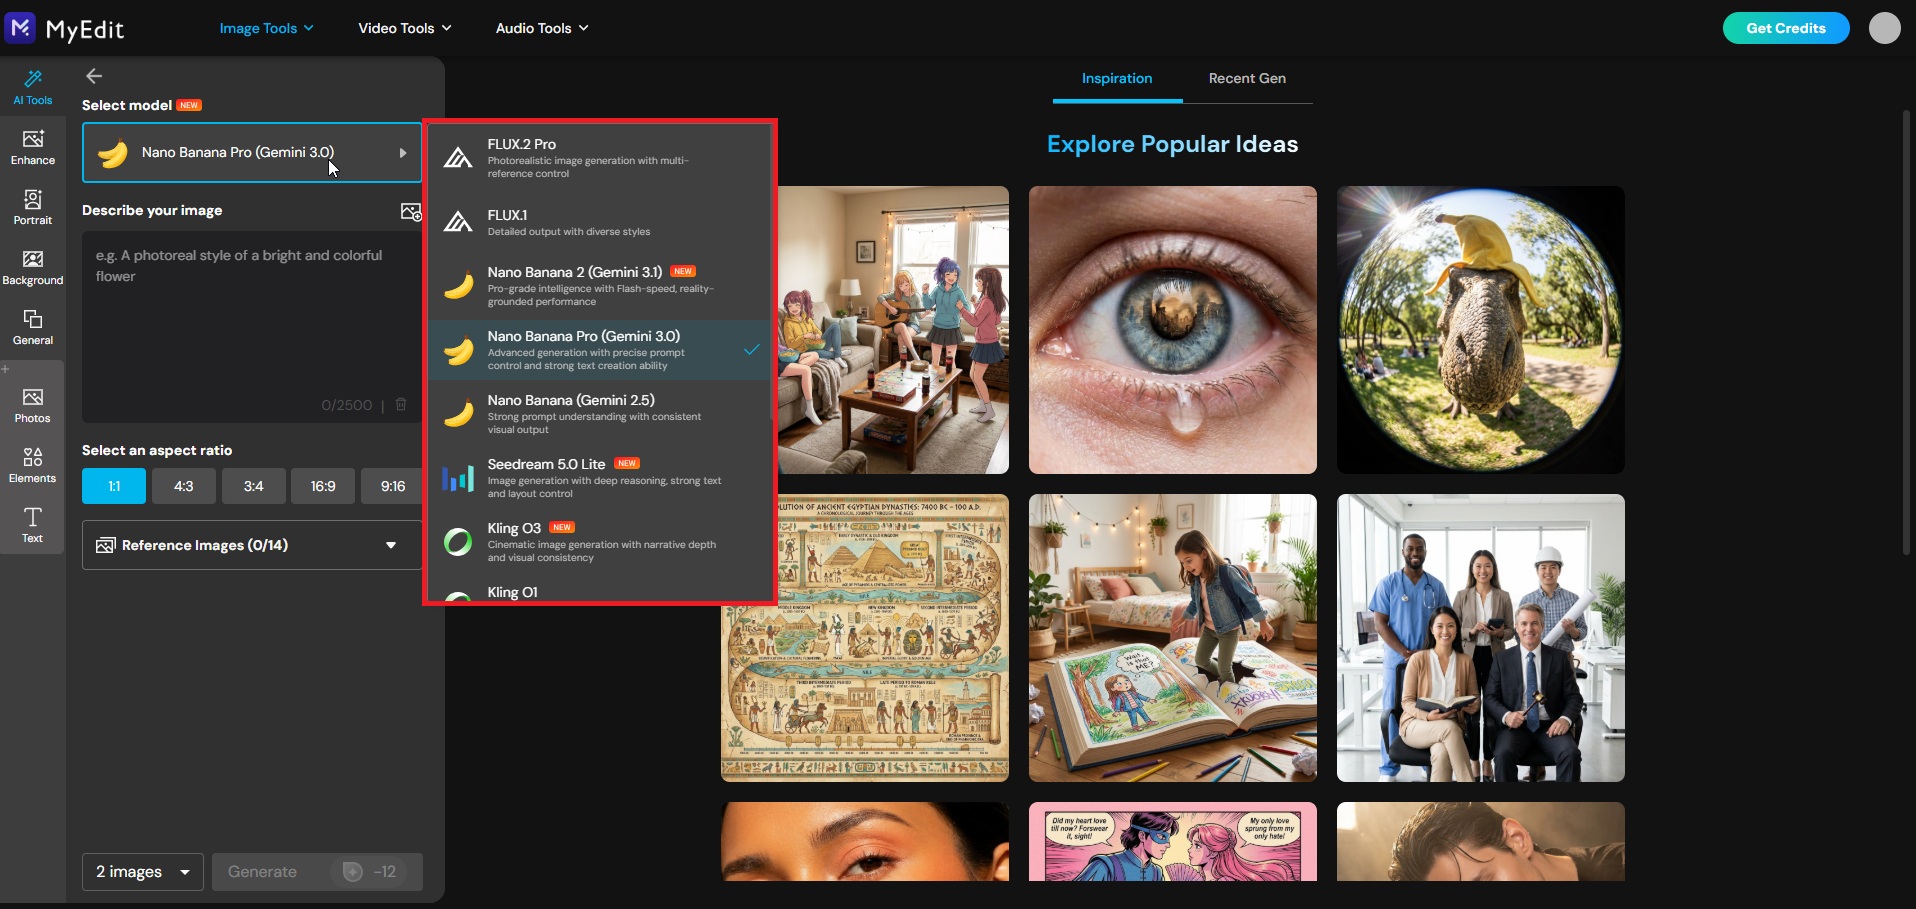Switch to the Recent Gen tab
This screenshot has height=909, width=1916.
coord(1246,78)
